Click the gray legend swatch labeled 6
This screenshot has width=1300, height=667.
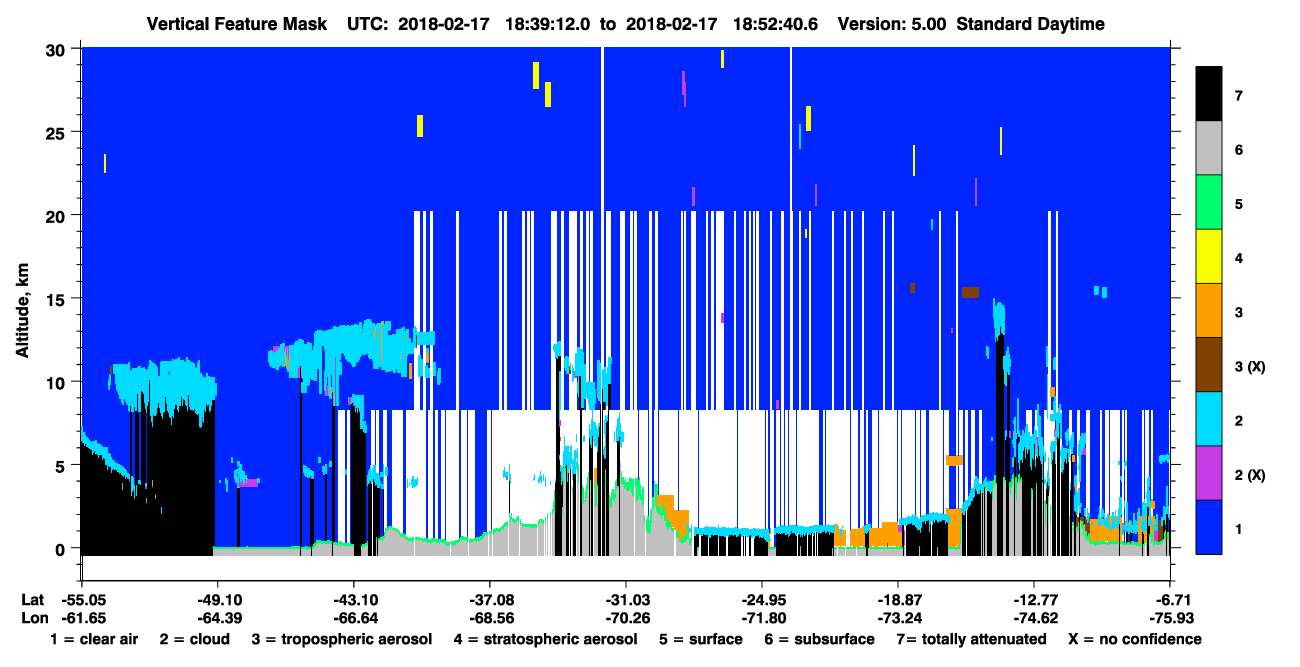1209,149
